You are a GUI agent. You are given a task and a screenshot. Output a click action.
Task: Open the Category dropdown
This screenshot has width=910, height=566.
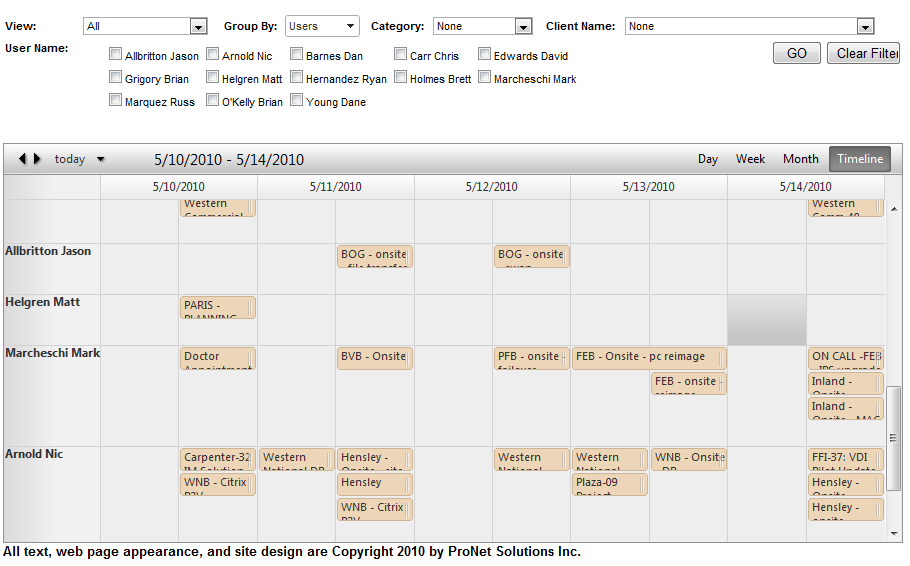[x=523, y=27]
